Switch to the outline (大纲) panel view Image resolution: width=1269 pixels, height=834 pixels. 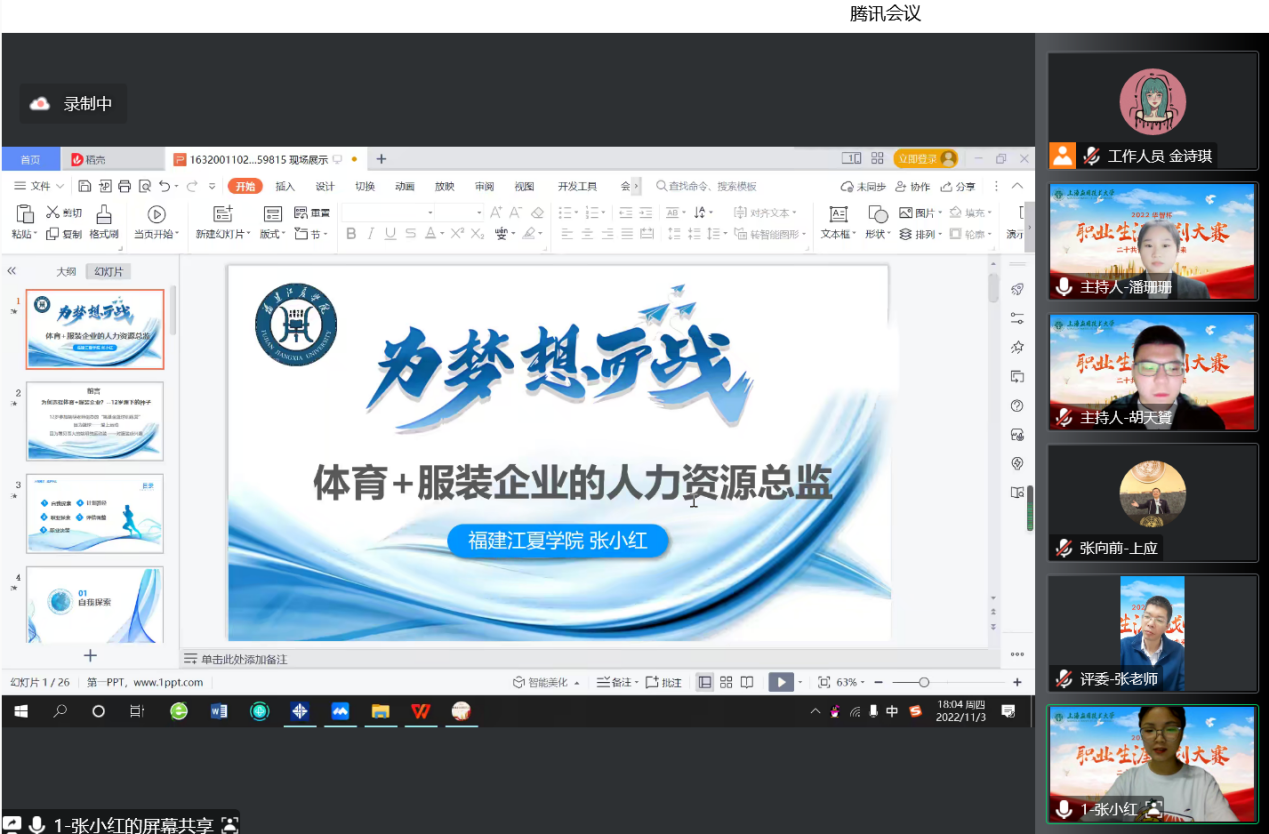[x=66, y=272]
